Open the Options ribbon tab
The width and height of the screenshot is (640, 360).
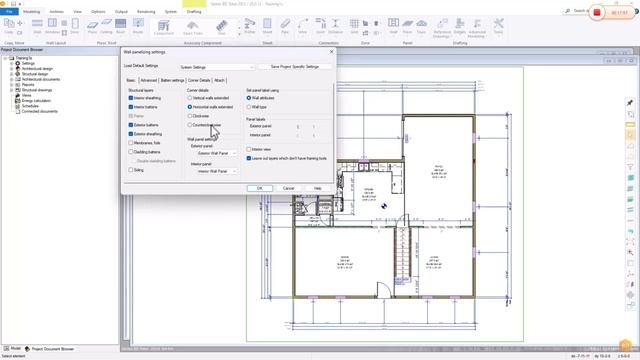[98, 12]
